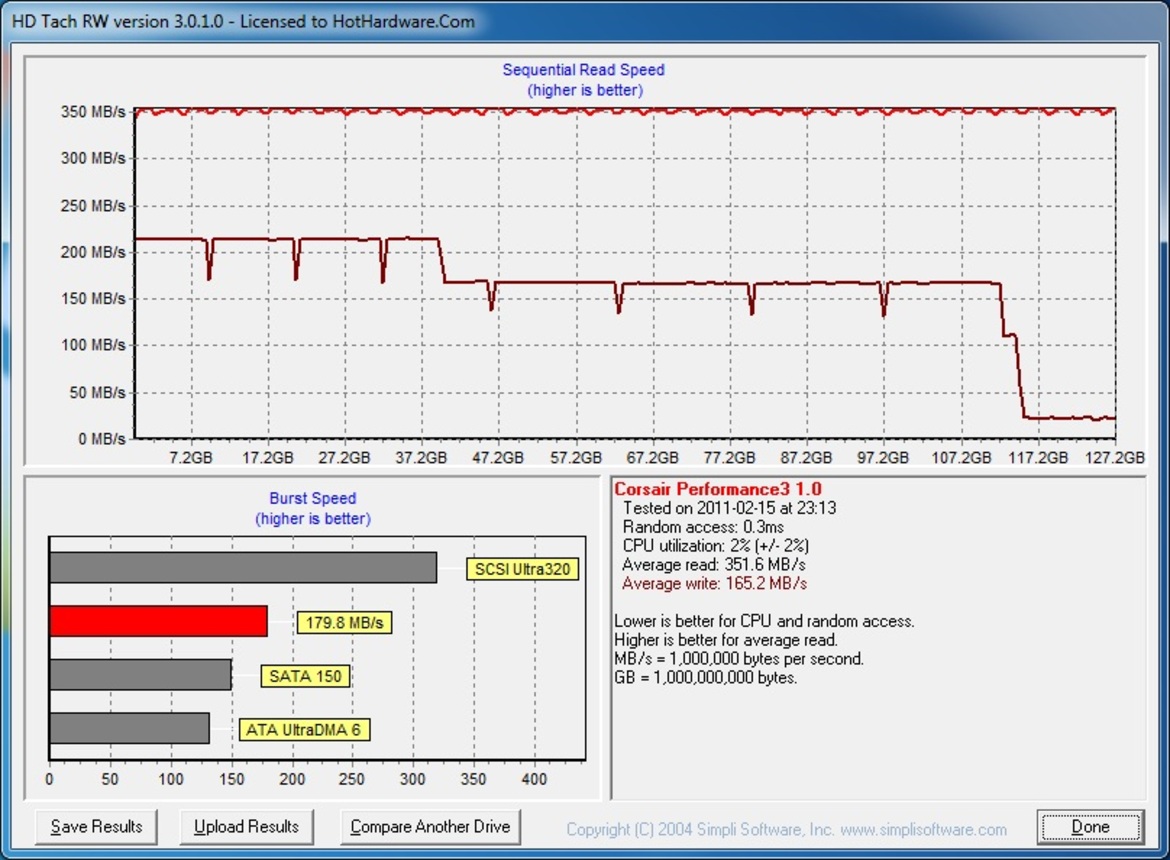Click CPU utilization: 2% text
The width and height of the screenshot is (1170, 860).
715,545
